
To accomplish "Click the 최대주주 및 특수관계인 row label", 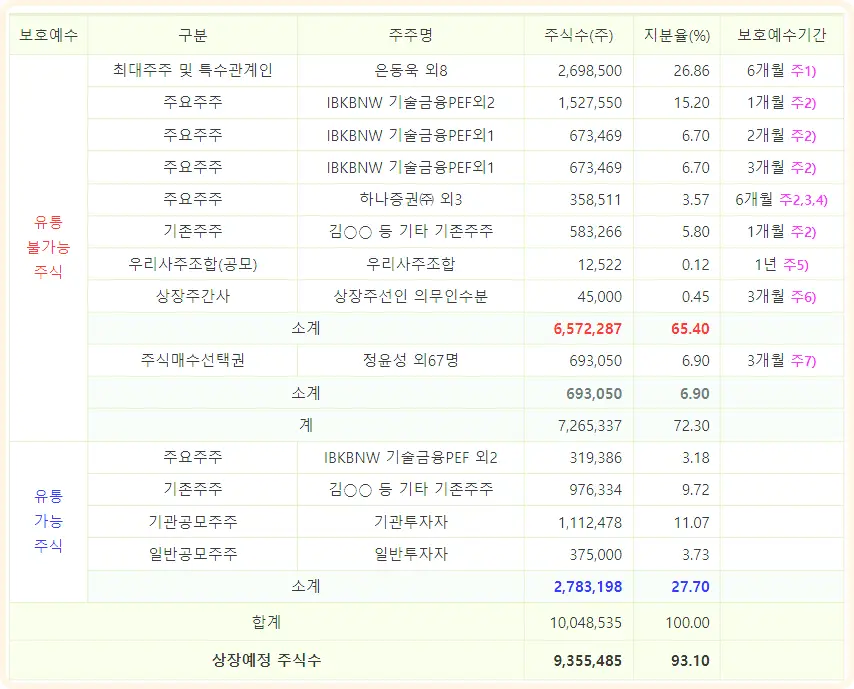I will tap(192, 70).
